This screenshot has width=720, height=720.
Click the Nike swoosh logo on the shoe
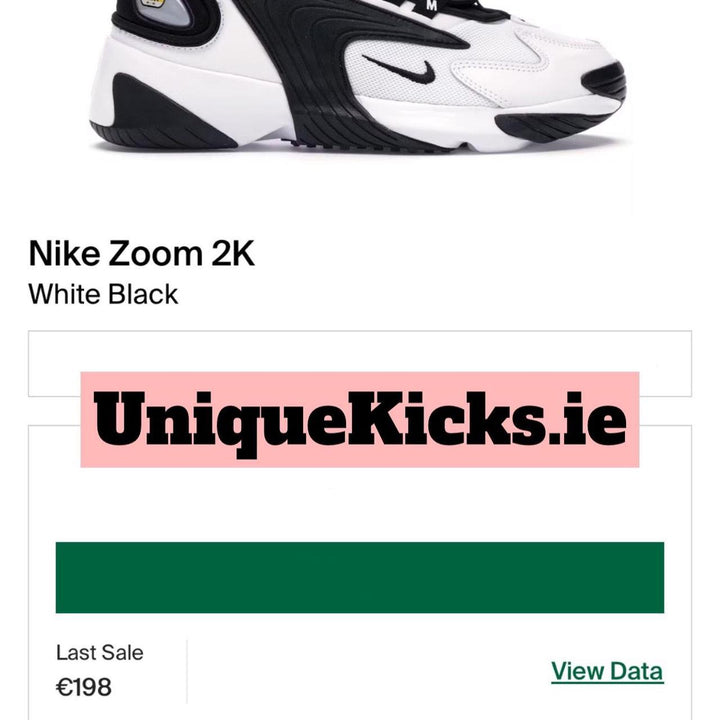coord(400,69)
